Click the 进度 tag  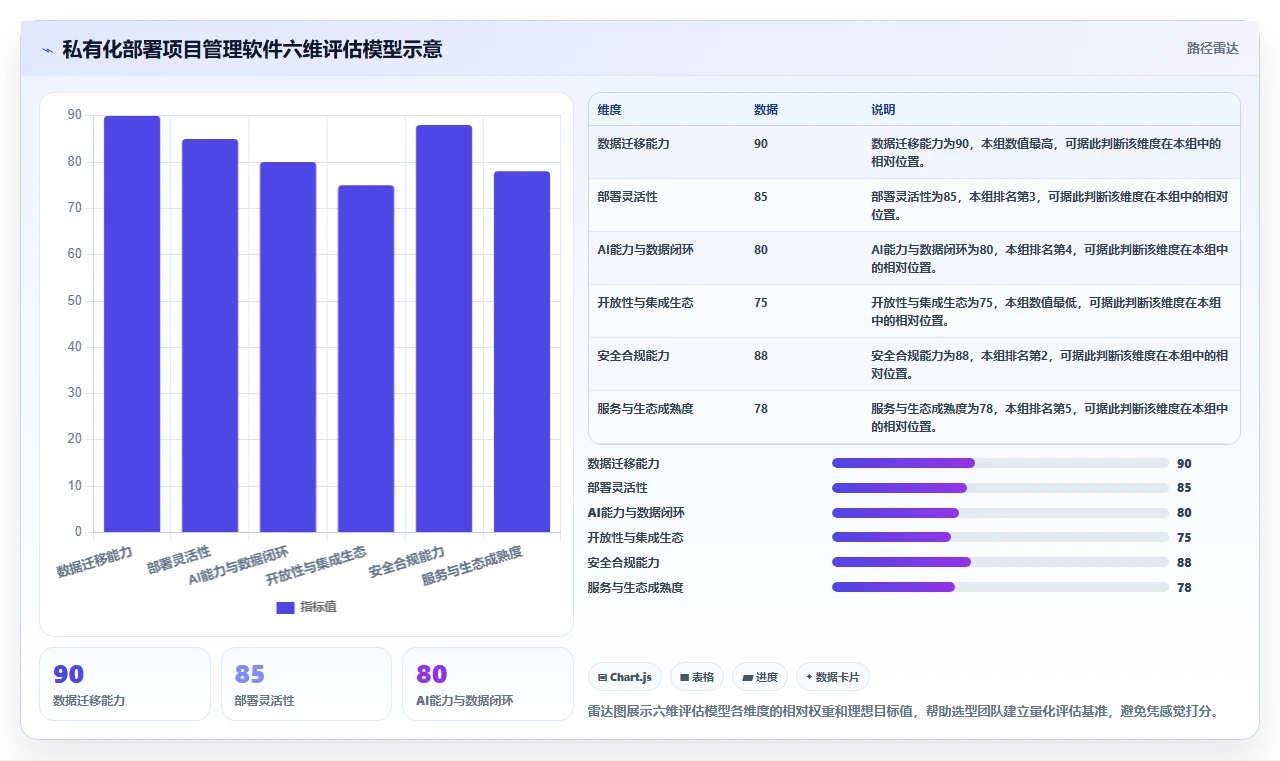coord(760,677)
